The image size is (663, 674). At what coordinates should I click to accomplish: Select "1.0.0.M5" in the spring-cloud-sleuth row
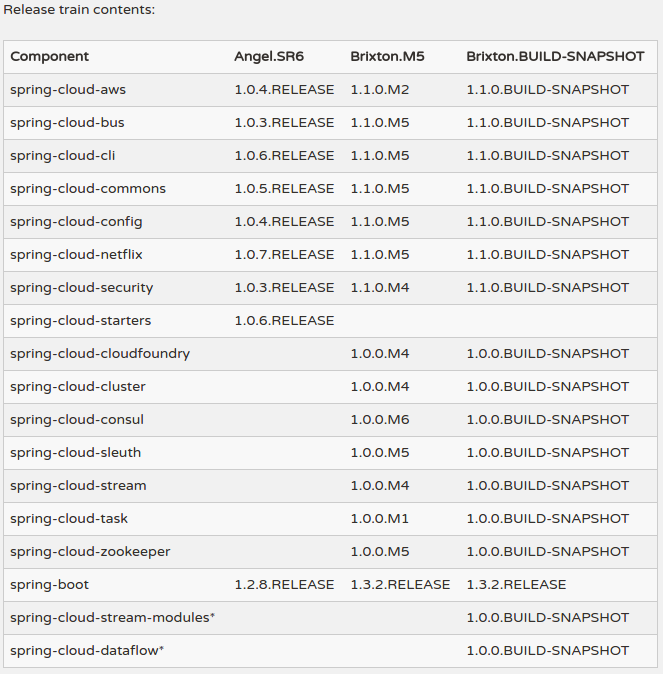coord(380,453)
